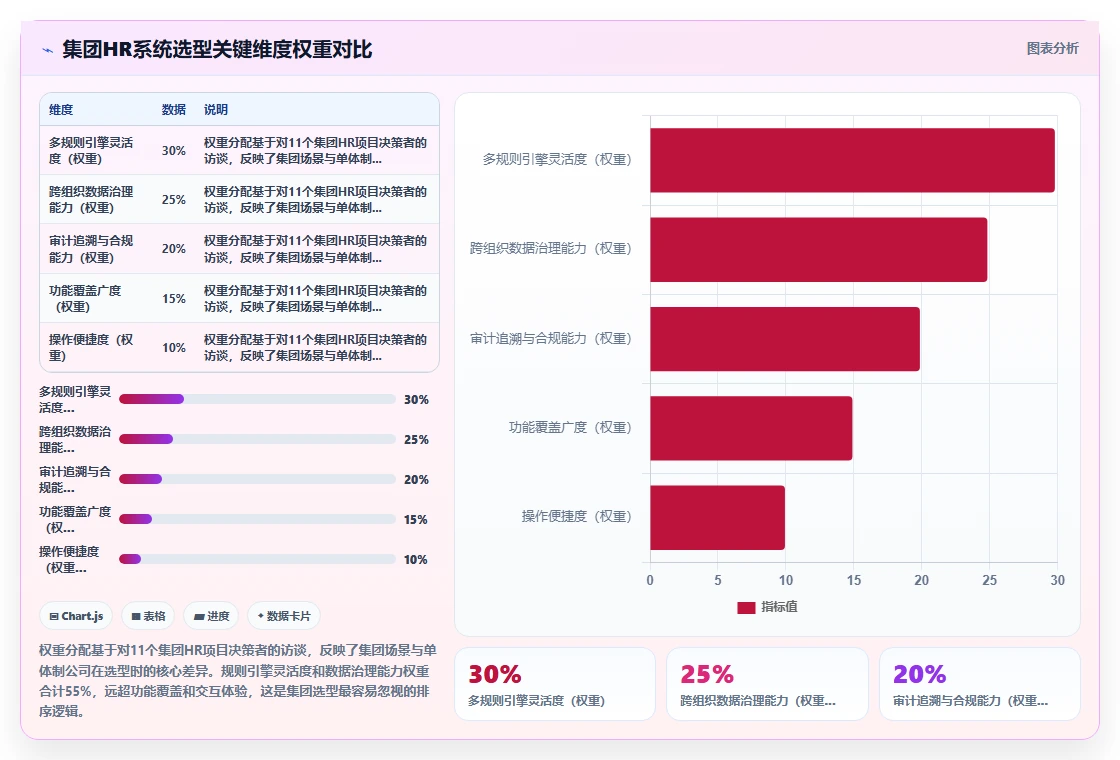Click the title 集团HR系统选型关键维度权重对比
Screen dimensions: 1120x760
217,49
